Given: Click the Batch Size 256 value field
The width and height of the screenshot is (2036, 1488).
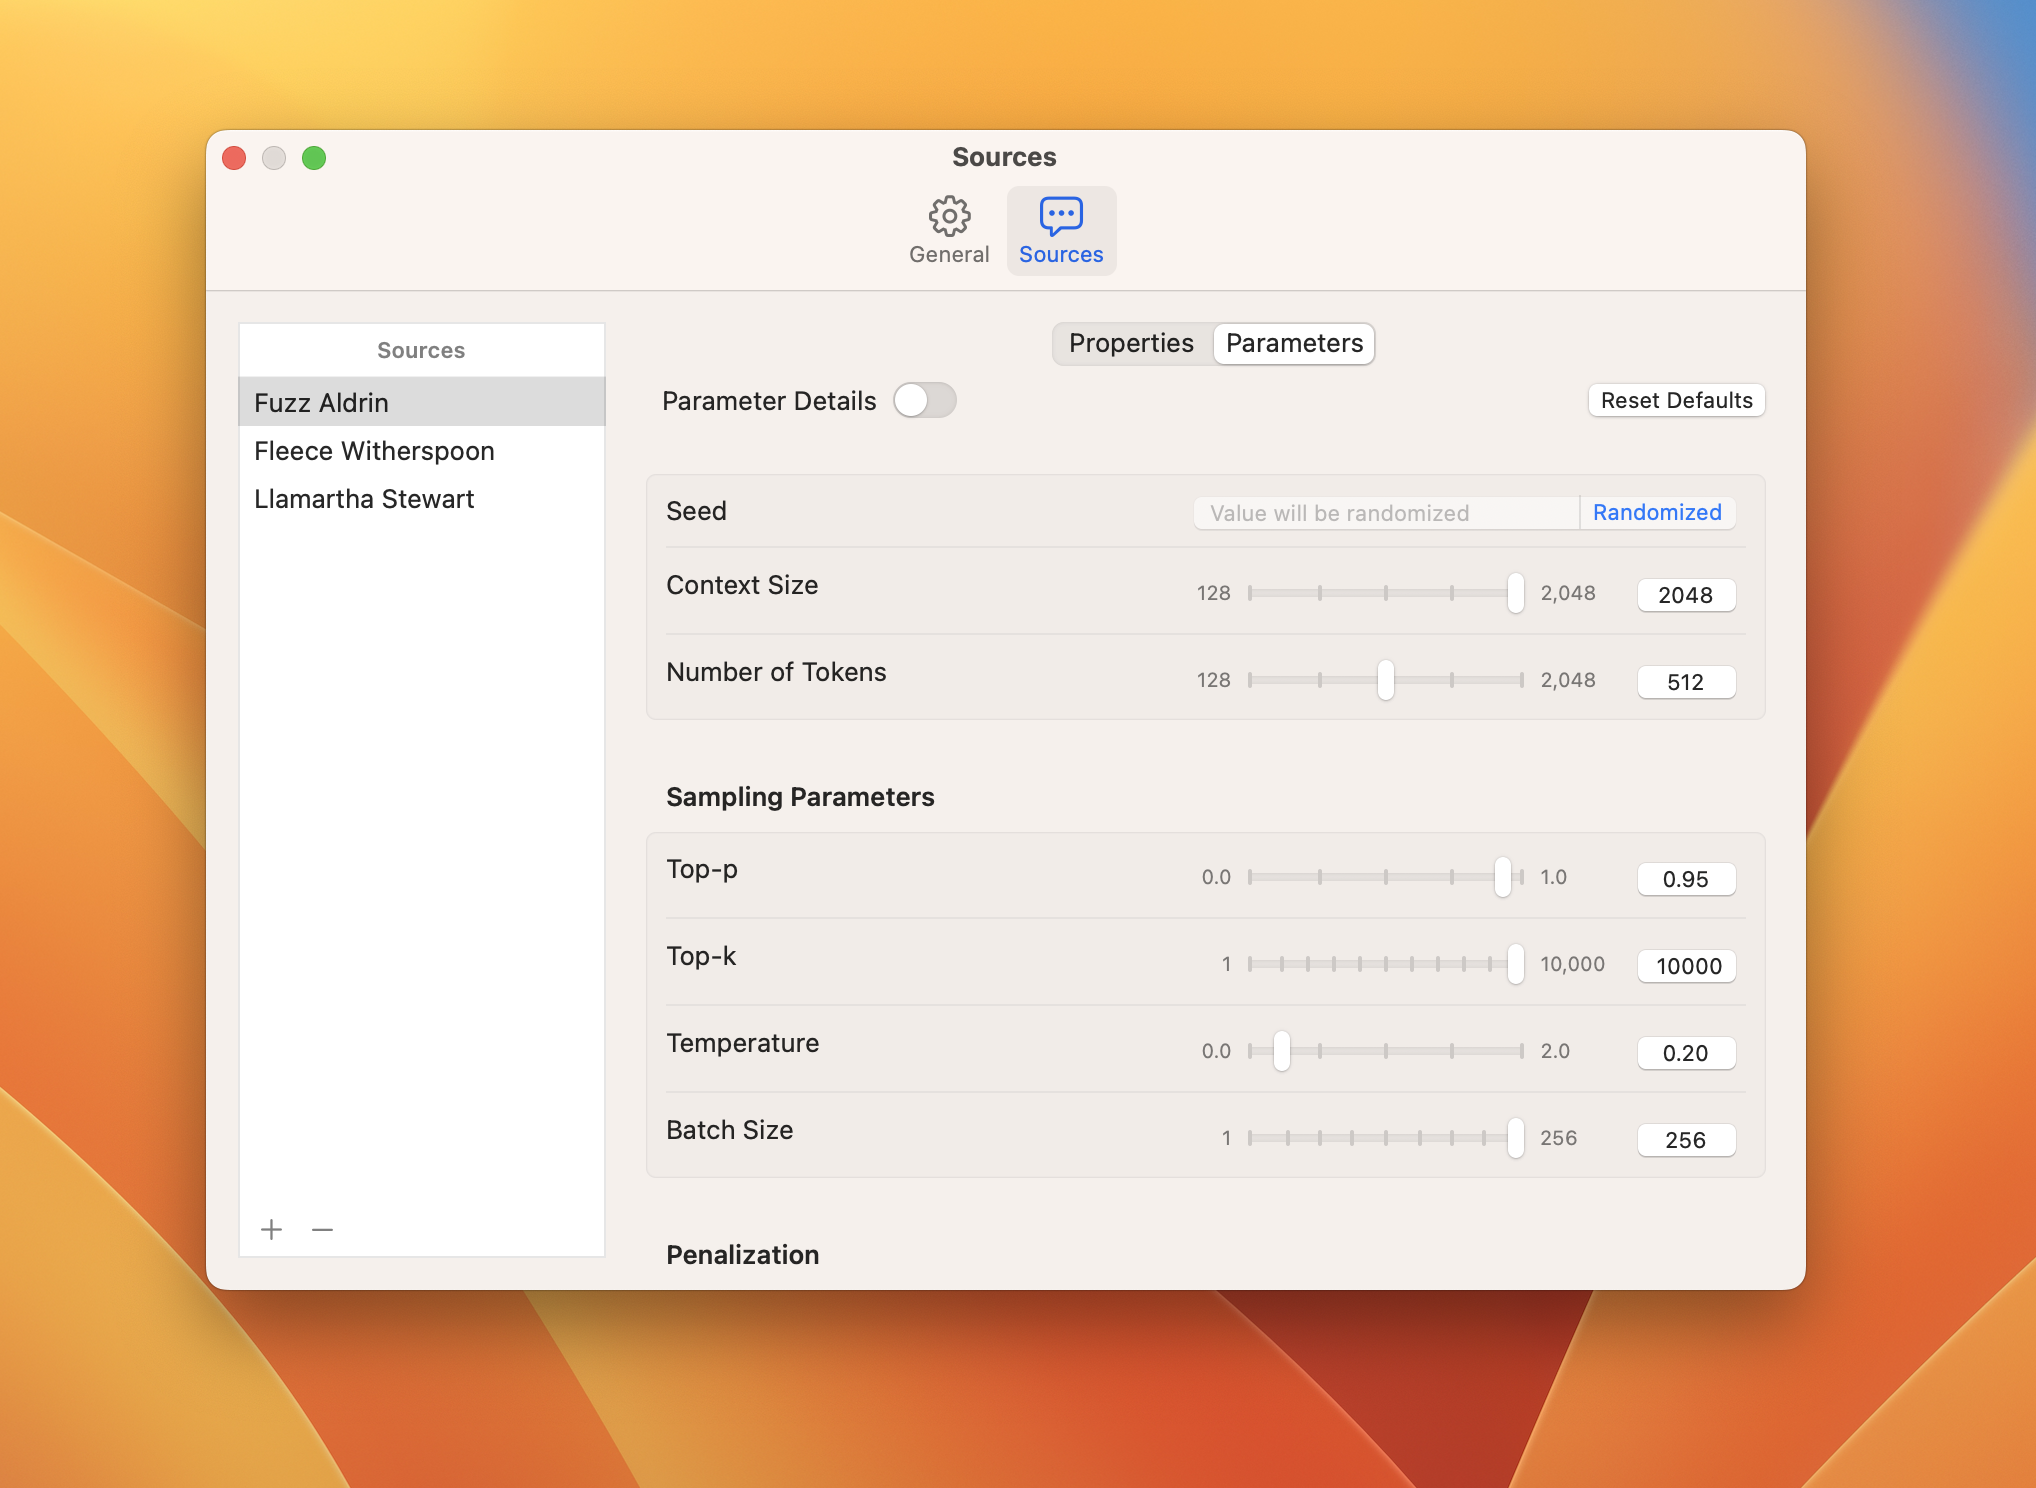Looking at the screenshot, I should click(1686, 1139).
